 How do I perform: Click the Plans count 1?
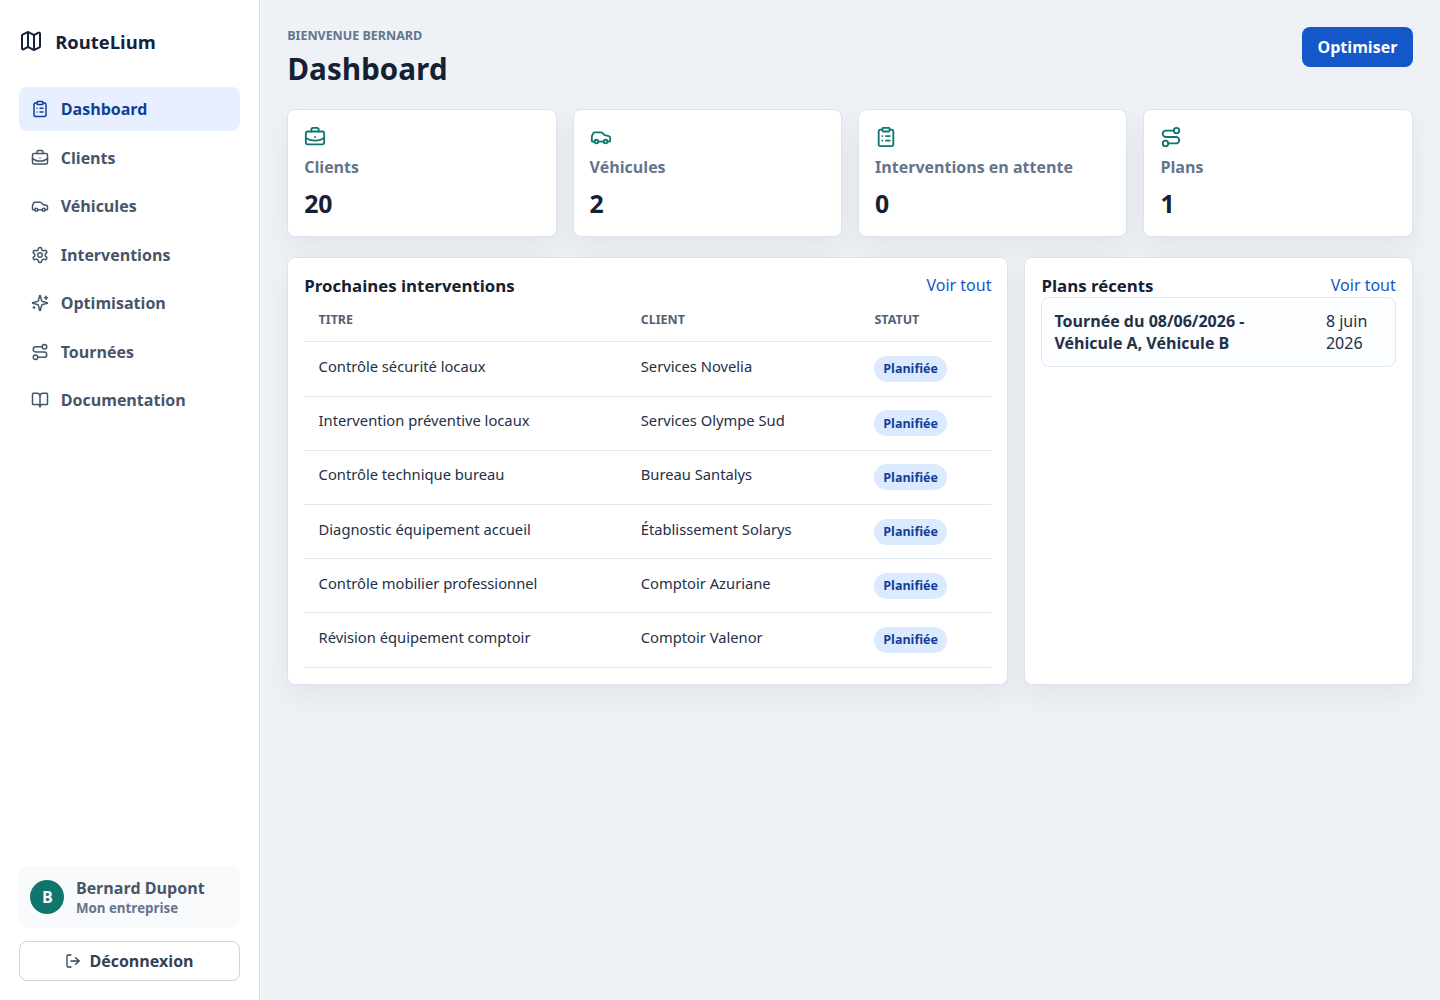(1167, 204)
